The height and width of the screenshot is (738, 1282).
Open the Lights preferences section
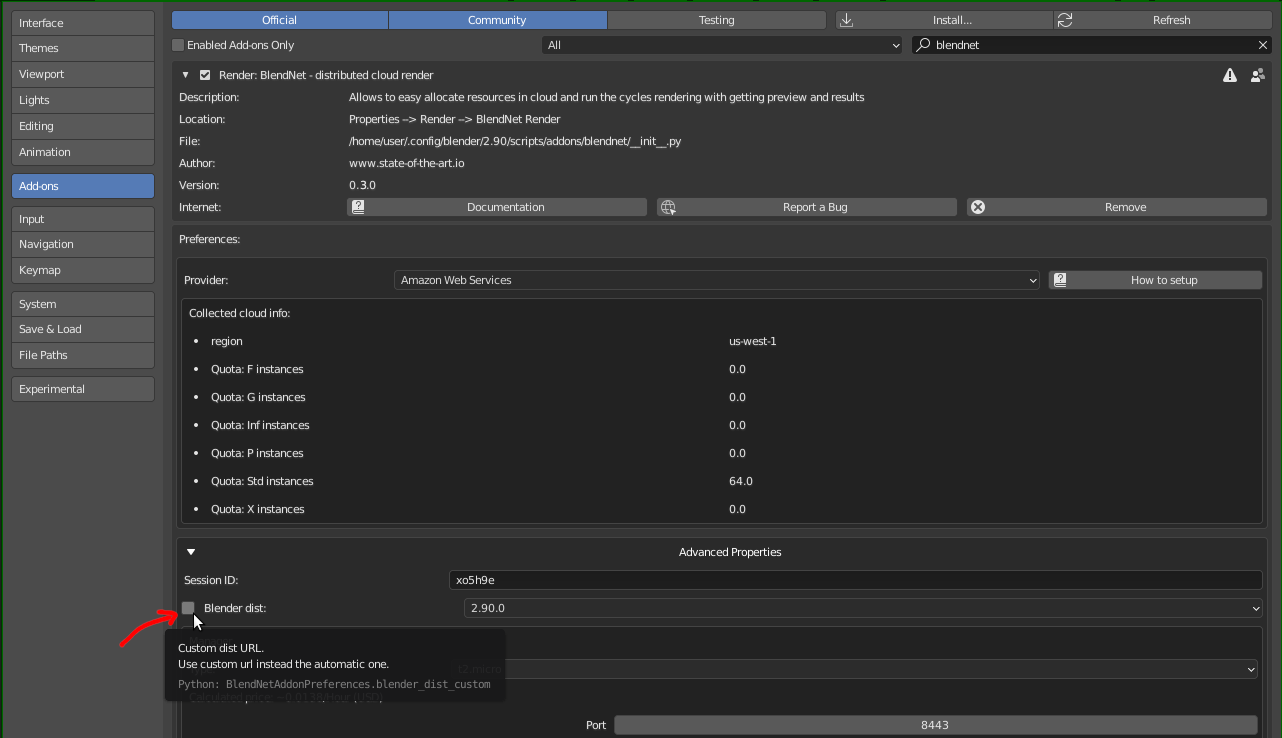(x=83, y=100)
